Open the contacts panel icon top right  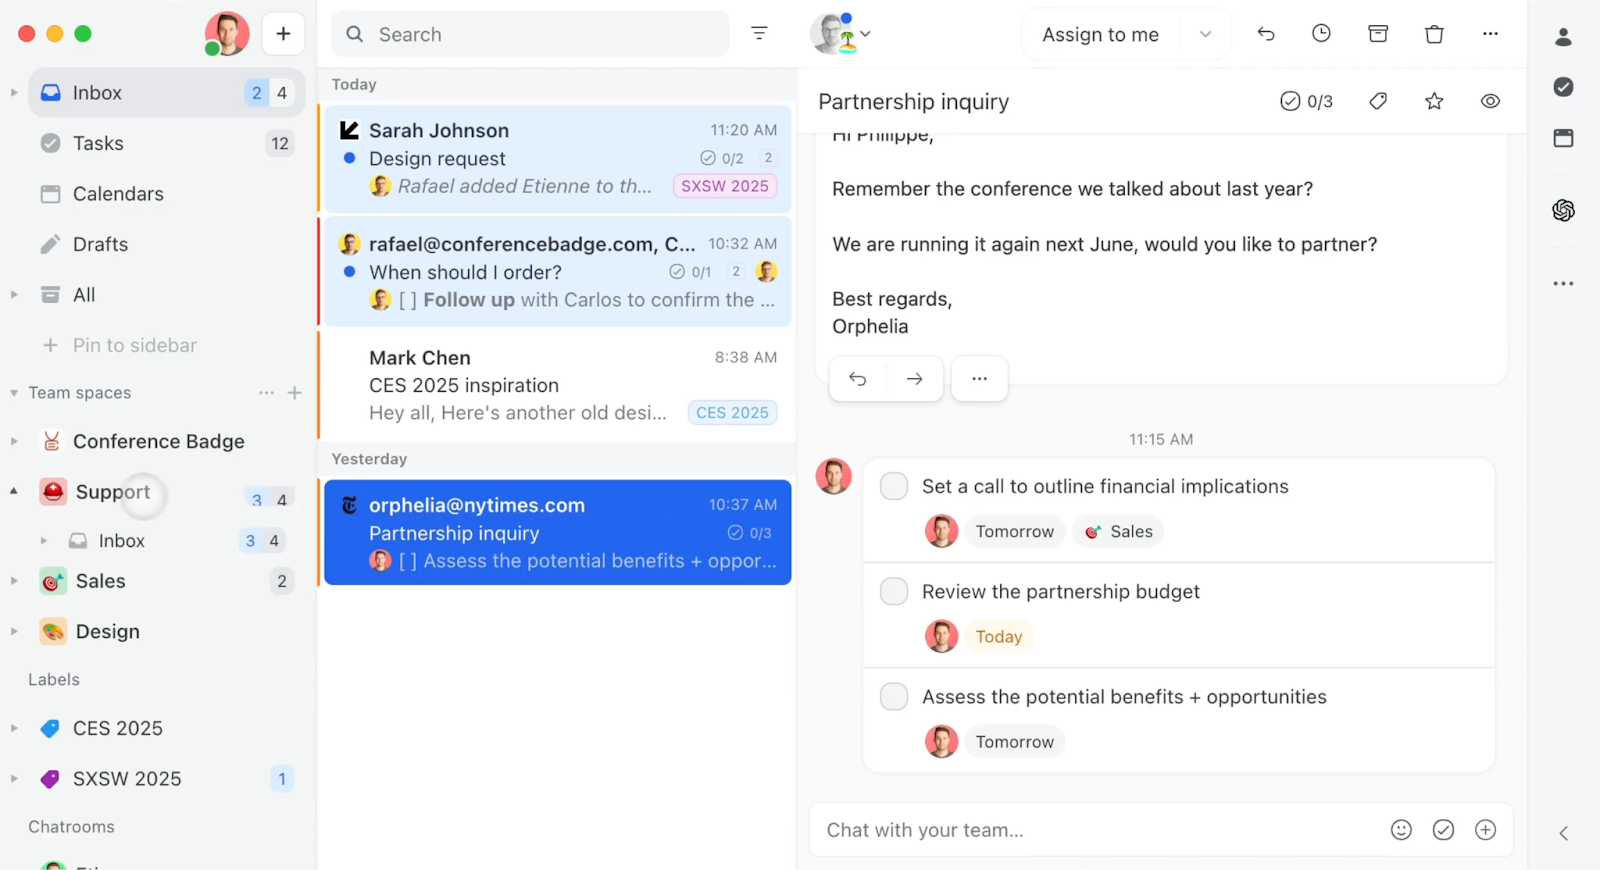pos(1562,37)
